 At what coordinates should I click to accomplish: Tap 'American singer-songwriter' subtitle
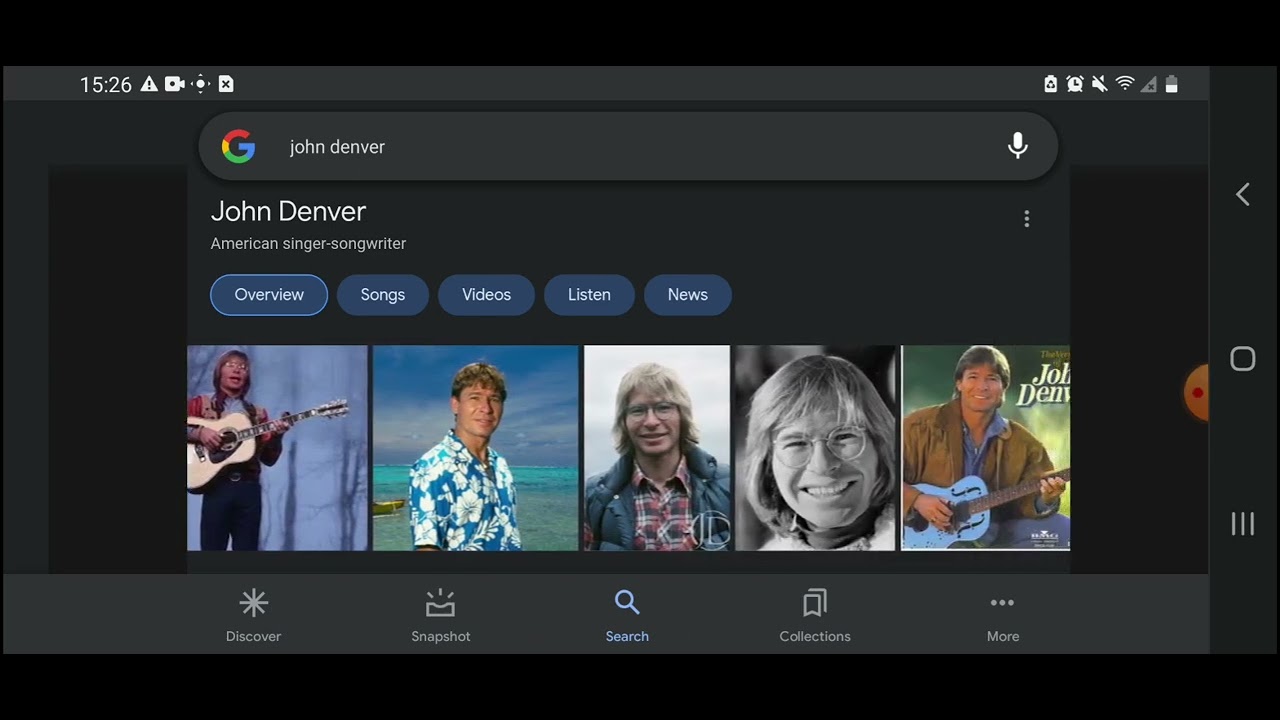(308, 243)
